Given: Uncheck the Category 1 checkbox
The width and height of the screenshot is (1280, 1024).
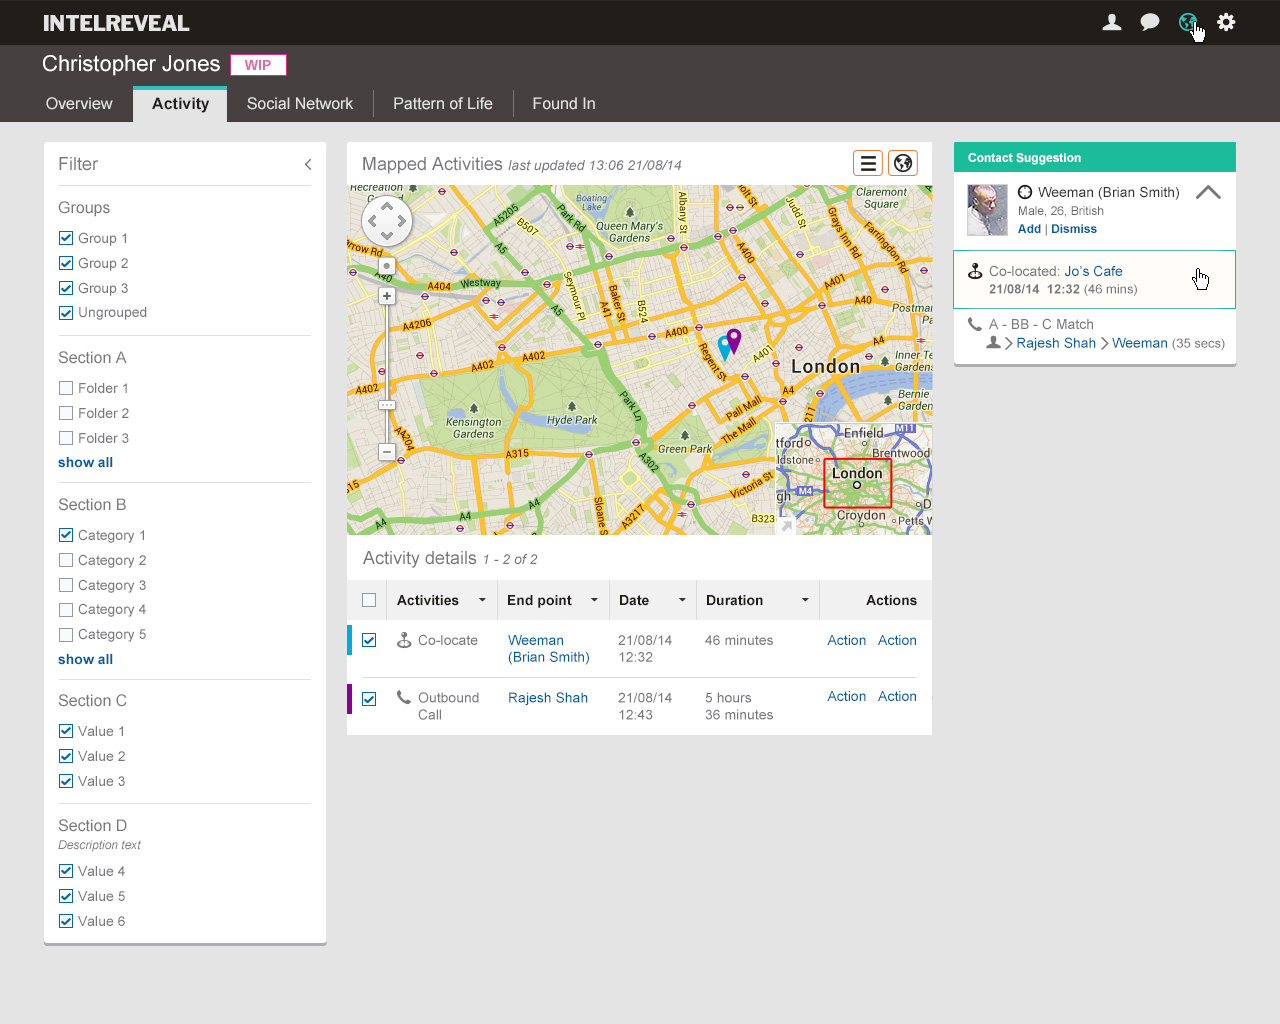Looking at the screenshot, I should 66,535.
